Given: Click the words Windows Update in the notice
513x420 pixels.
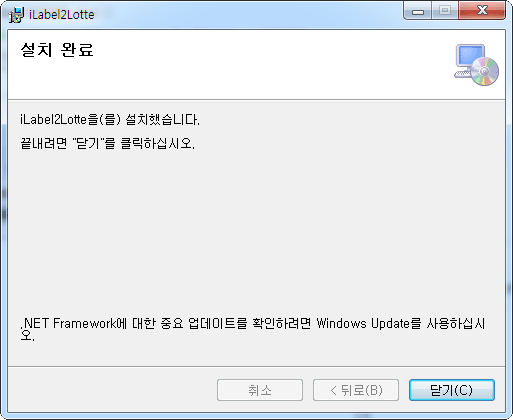Looking at the screenshot, I should point(363,323).
